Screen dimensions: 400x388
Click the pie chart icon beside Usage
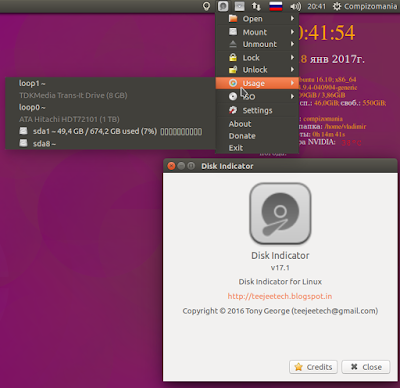tap(233, 83)
